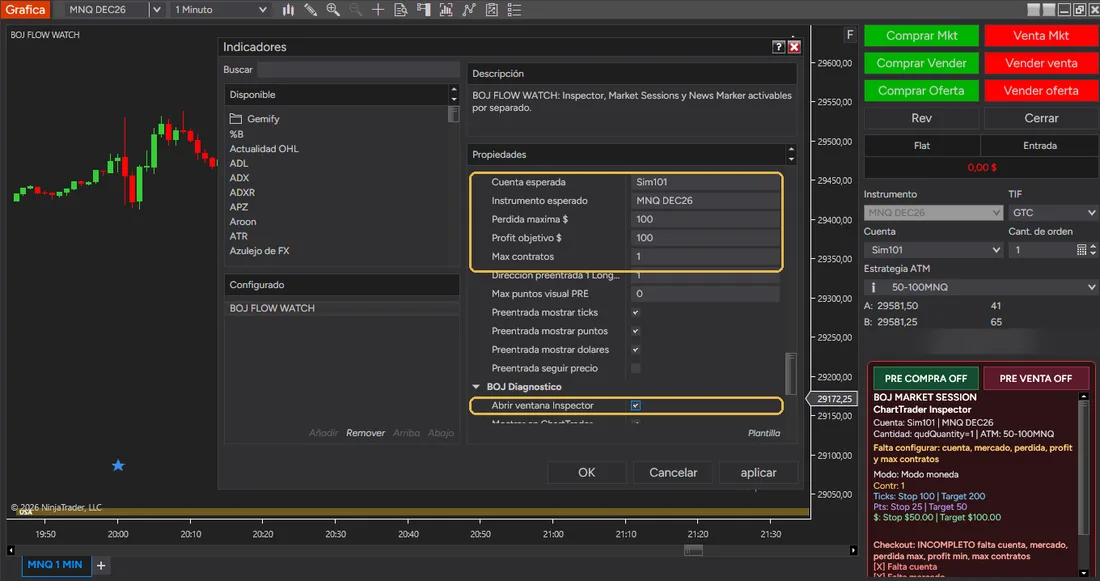Click the blue star marker on chart
The width and height of the screenshot is (1100, 581).
pyautogui.click(x=118, y=465)
